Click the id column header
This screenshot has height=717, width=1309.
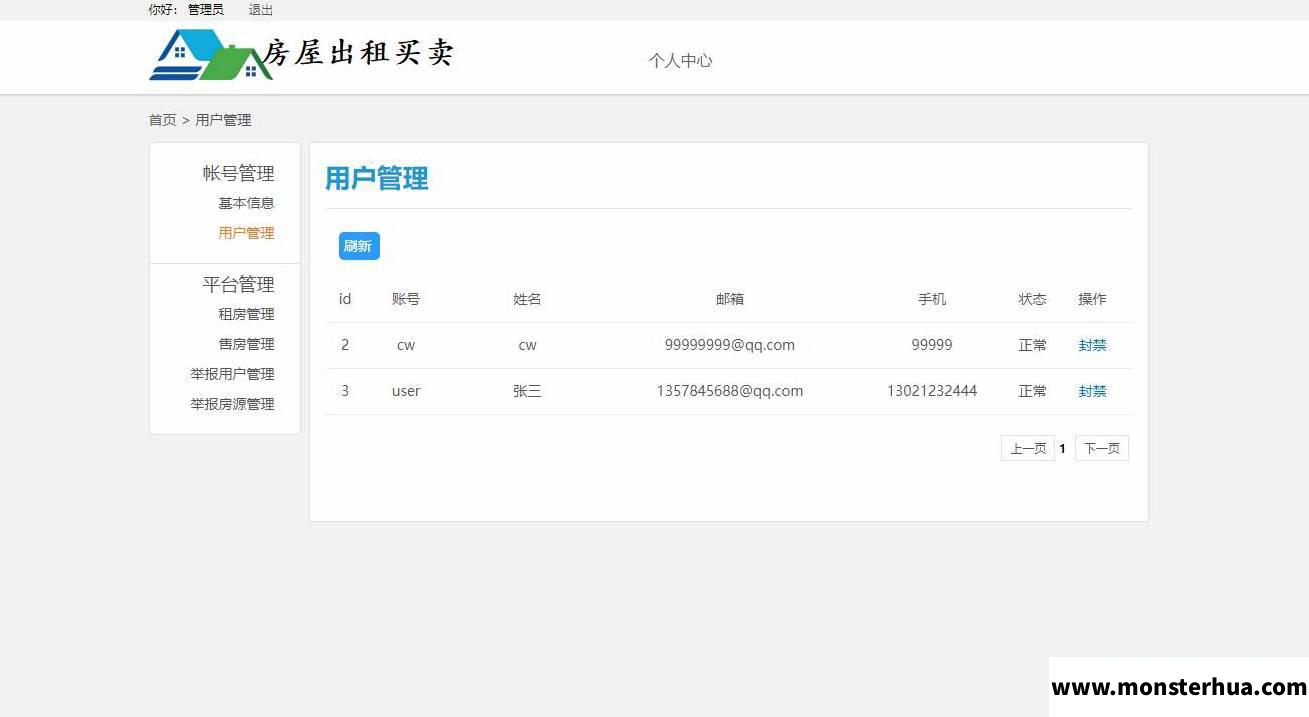click(345, 299)
